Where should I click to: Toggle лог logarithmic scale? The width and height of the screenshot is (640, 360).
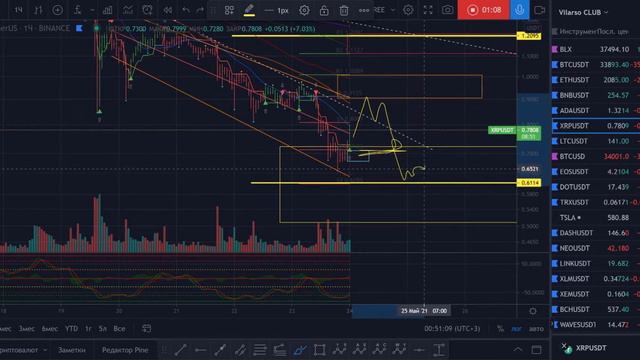516,329
